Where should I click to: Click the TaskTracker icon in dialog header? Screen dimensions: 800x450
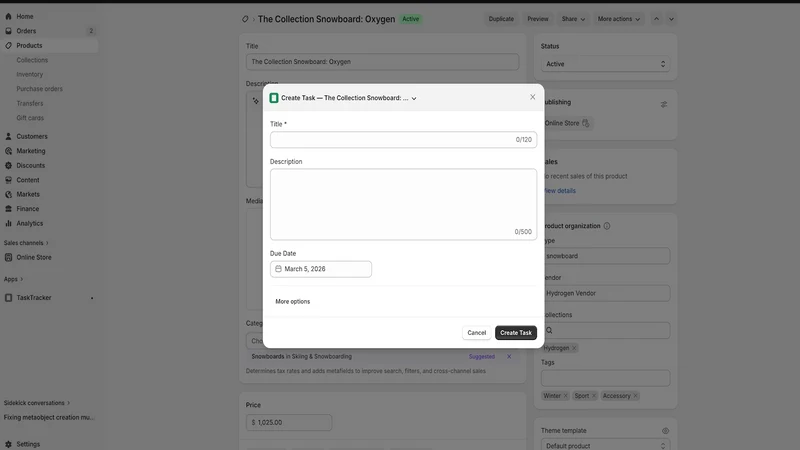click(x=274, y=98)
